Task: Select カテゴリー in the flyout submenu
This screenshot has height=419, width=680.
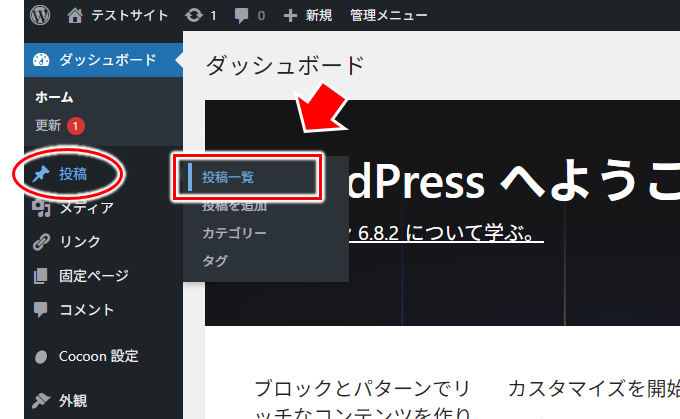Action: click(x=234, y=233)
